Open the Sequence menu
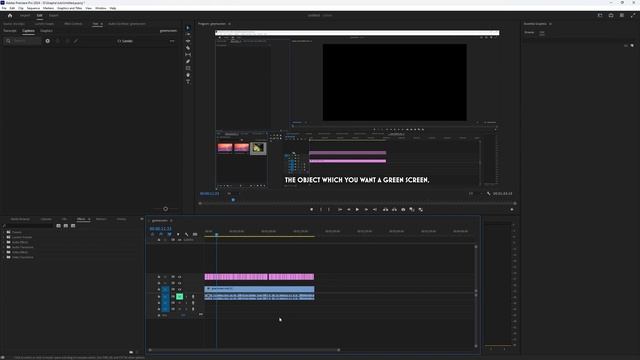The width and height of the screenshot is (640, 360). 33,8
